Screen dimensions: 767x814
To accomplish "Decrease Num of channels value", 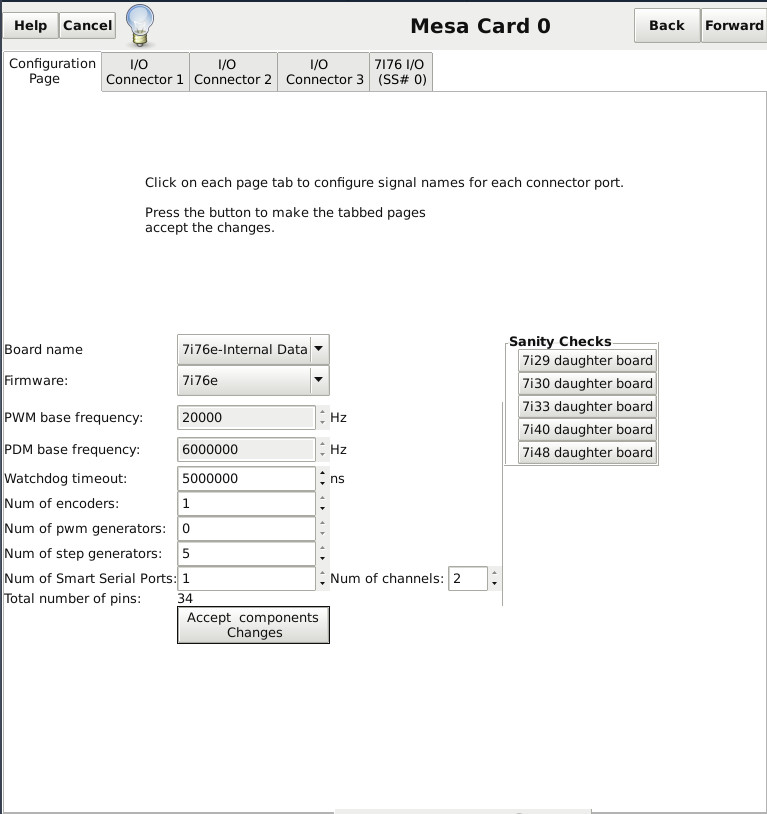I will pos(494,584).
